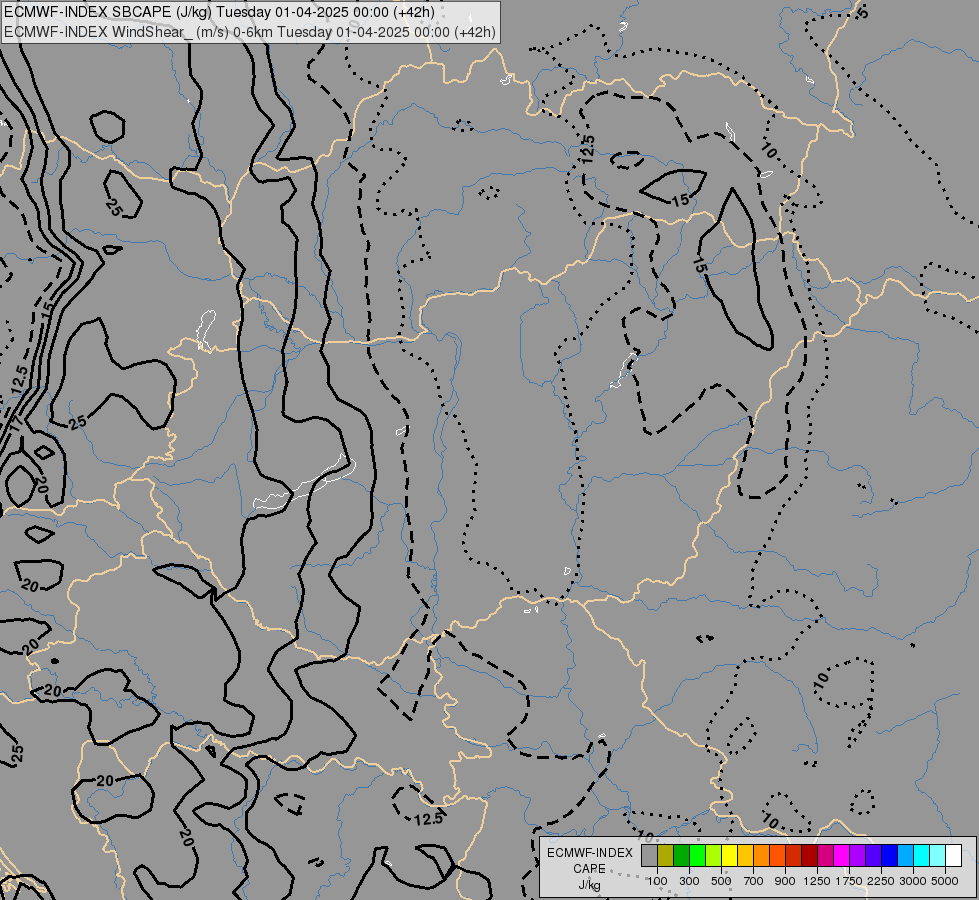Pick the white swatch ending the legend
This screenshot has height=900, width=979.
[953, 856]
